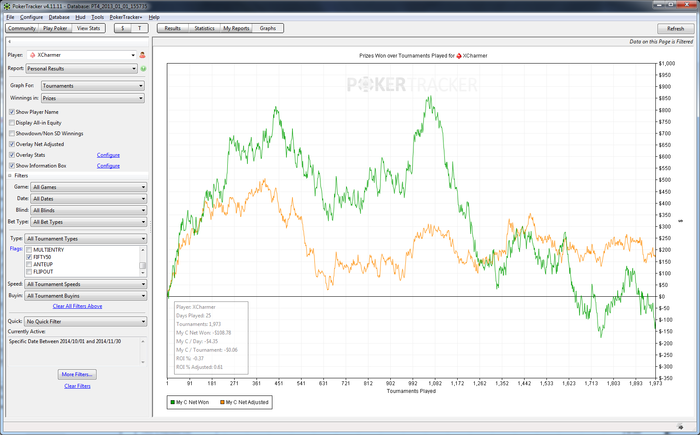Collapse the Filters section expander
The width and height of the screenshot is (700, 435).
click(x=10, y=176)
